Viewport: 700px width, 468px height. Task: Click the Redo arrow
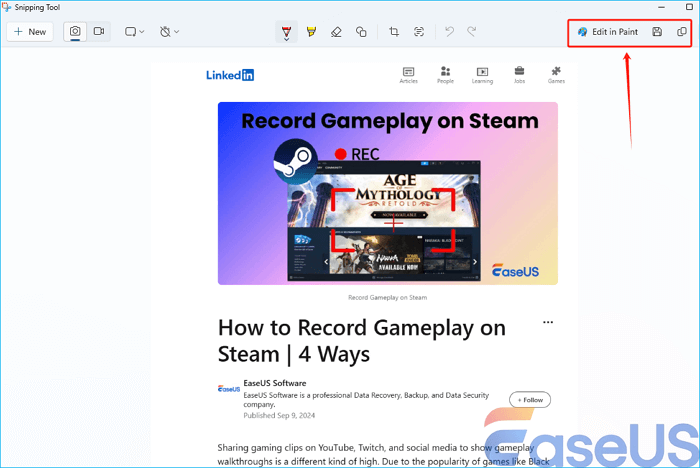pyautogui.click(x=472, y=32)
